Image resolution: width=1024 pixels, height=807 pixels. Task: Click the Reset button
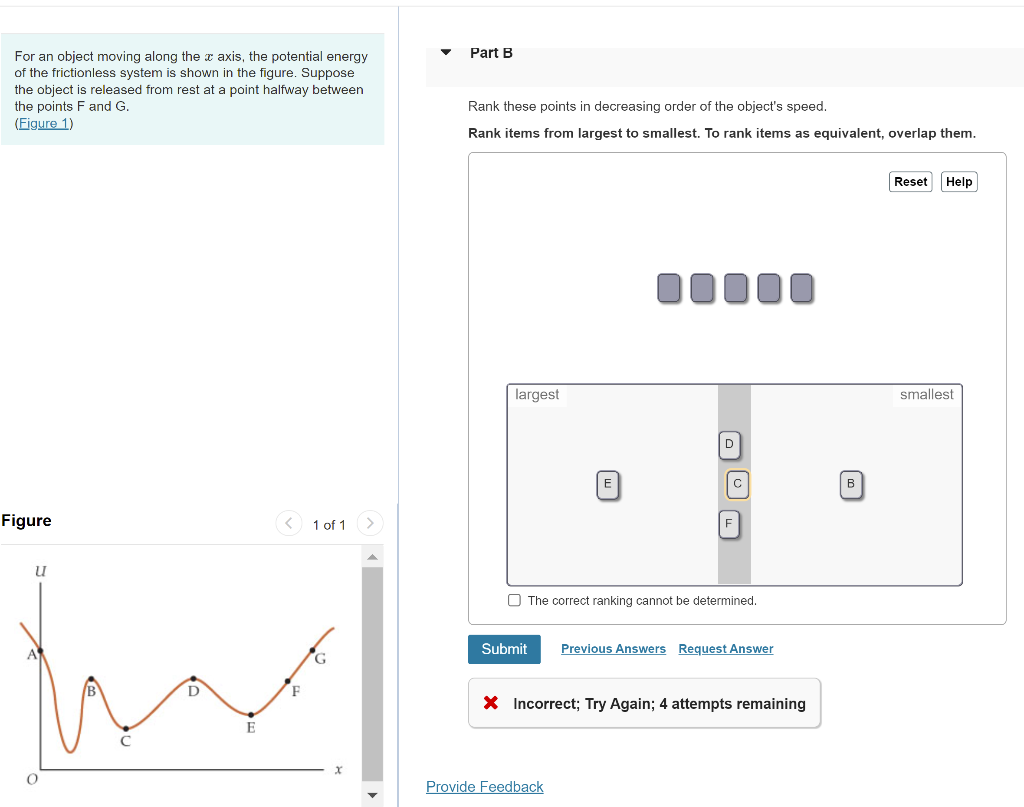910,181
